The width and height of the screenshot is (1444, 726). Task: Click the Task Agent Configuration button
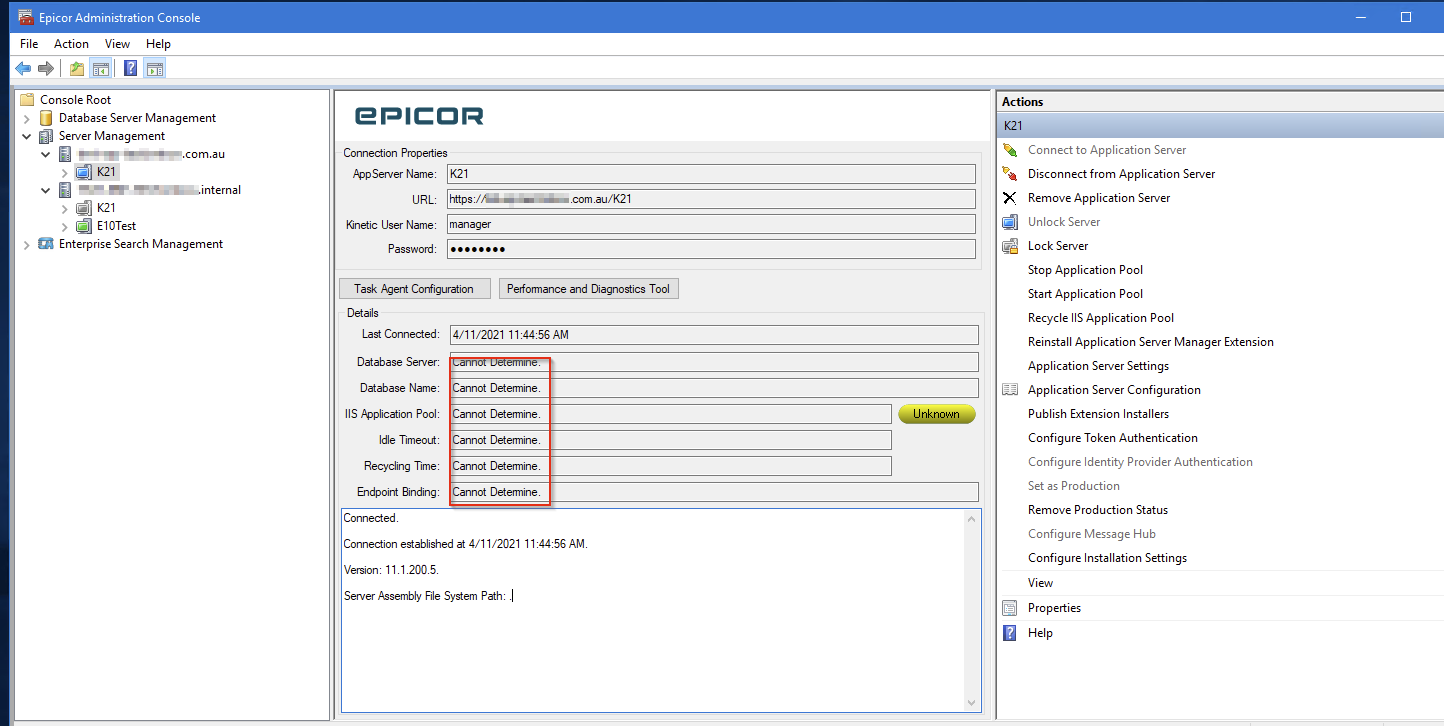tap(414, 289)
